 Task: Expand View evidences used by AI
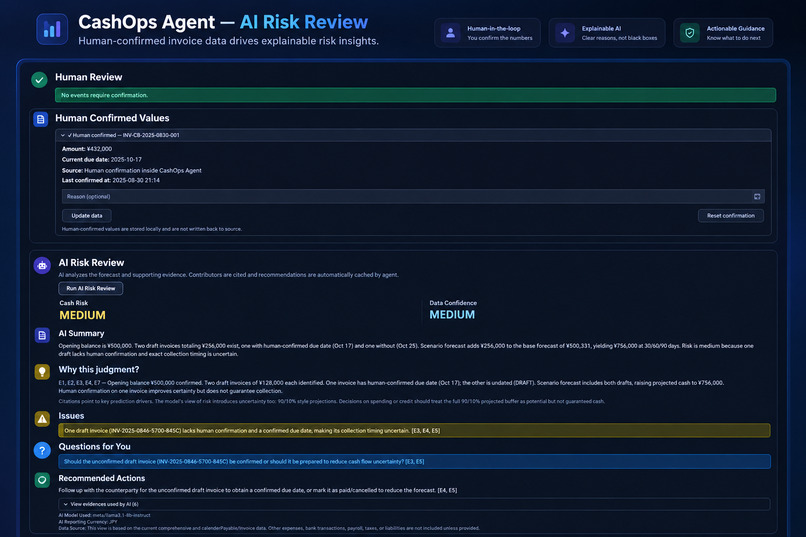(x=414, y=504)
